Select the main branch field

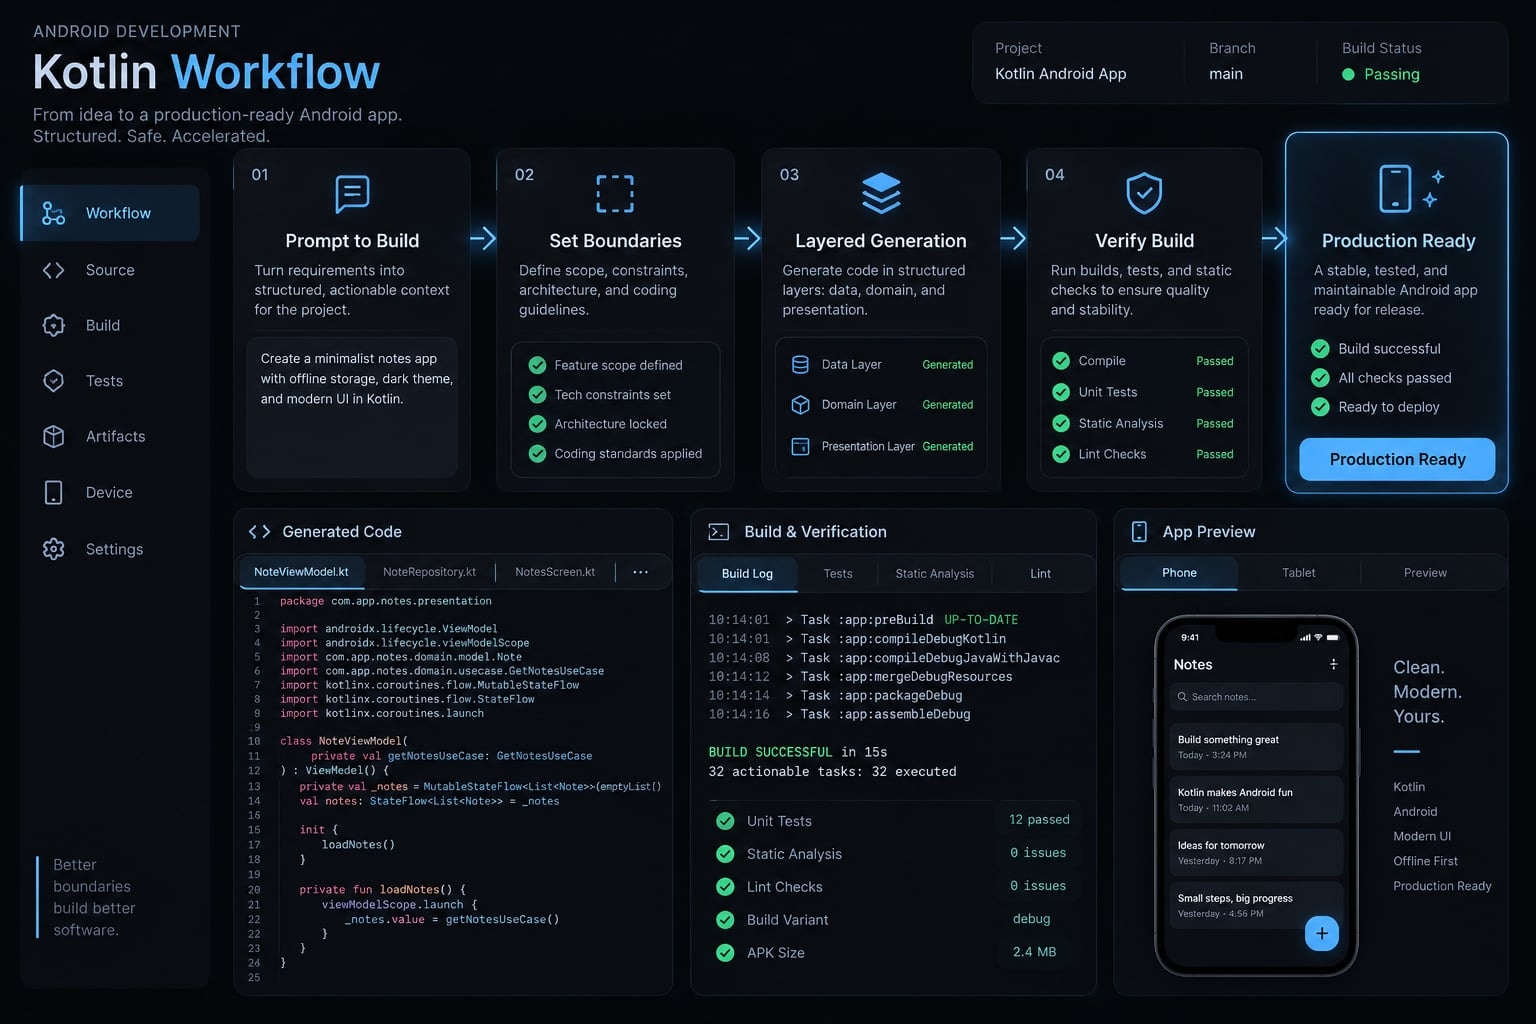click(1226, 74)
